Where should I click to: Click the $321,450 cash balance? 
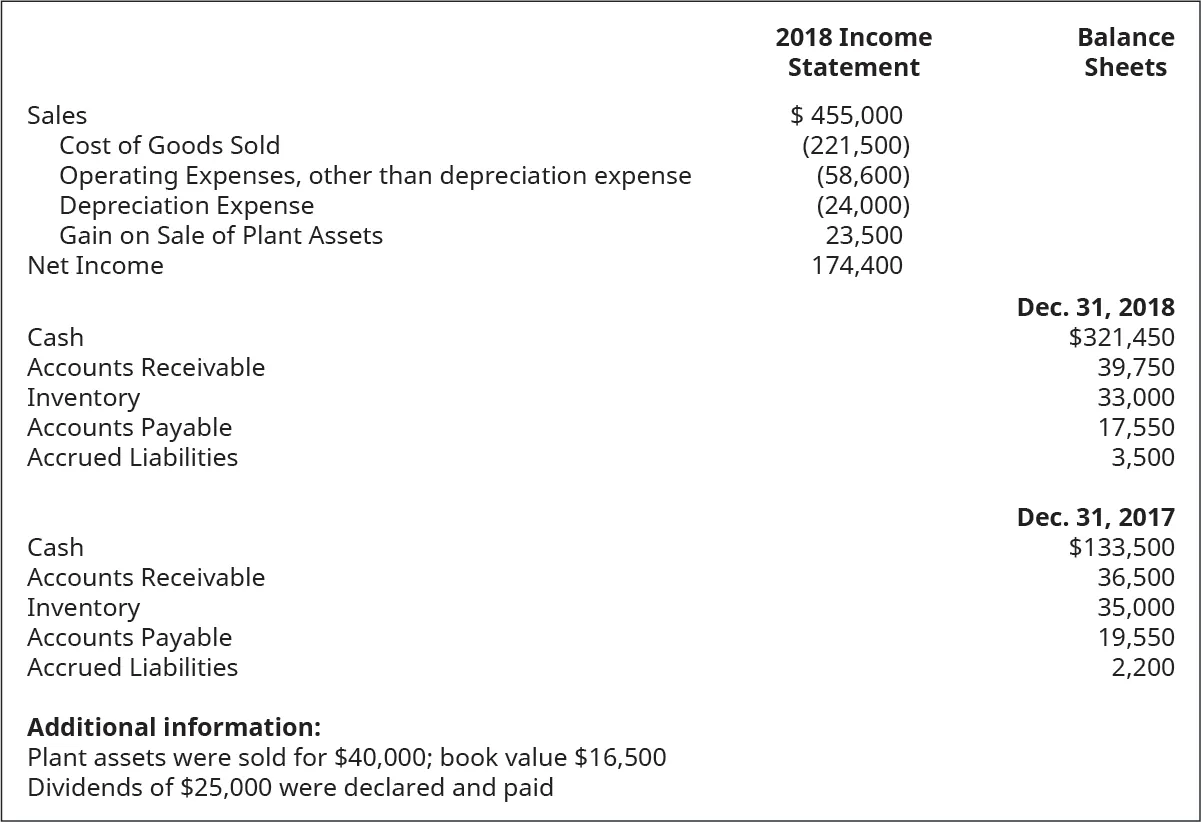click(x=1121, y=338)
